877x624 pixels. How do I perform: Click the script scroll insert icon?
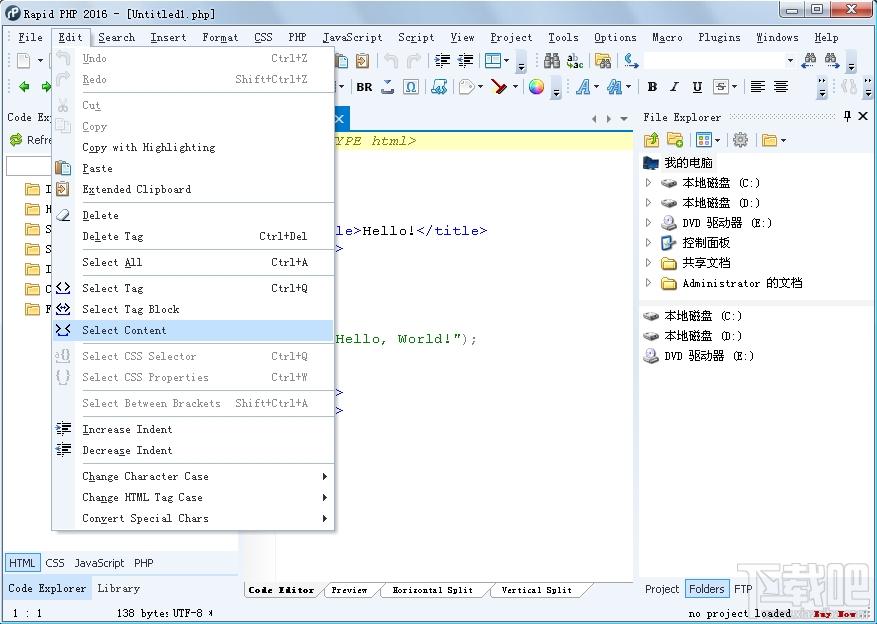tap(439, 87)
